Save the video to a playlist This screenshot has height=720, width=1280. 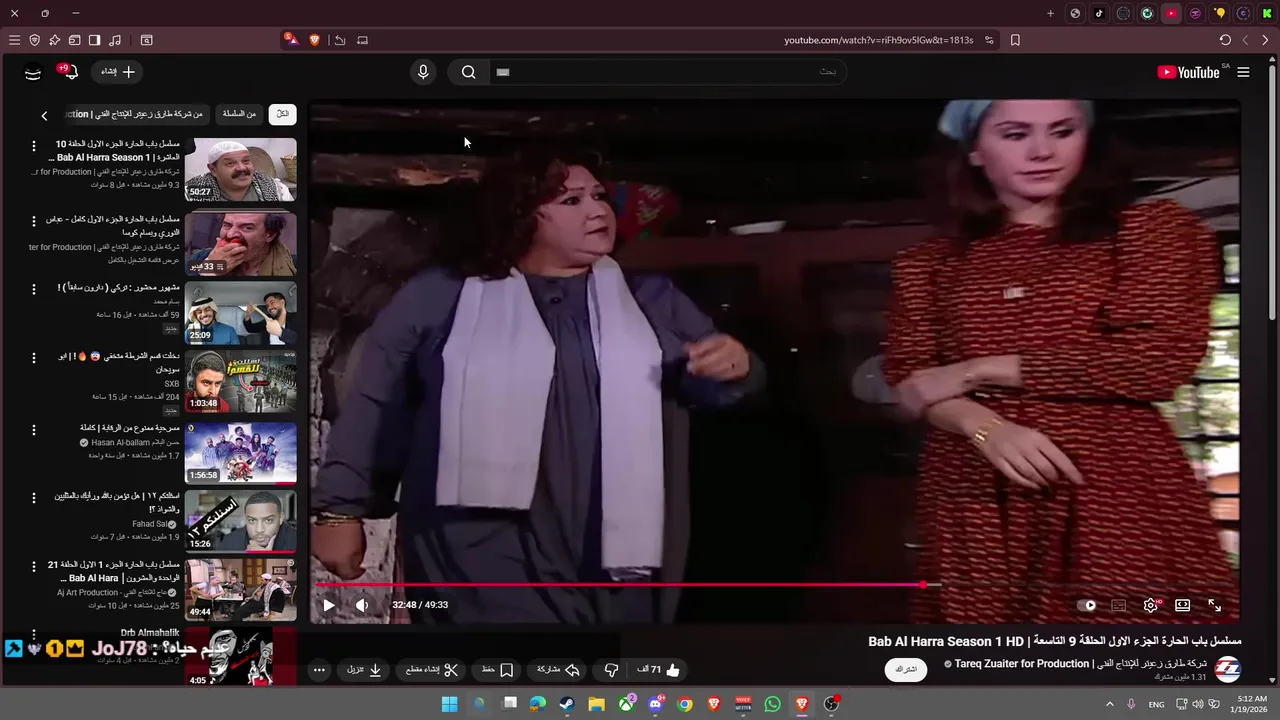[497, 670]
